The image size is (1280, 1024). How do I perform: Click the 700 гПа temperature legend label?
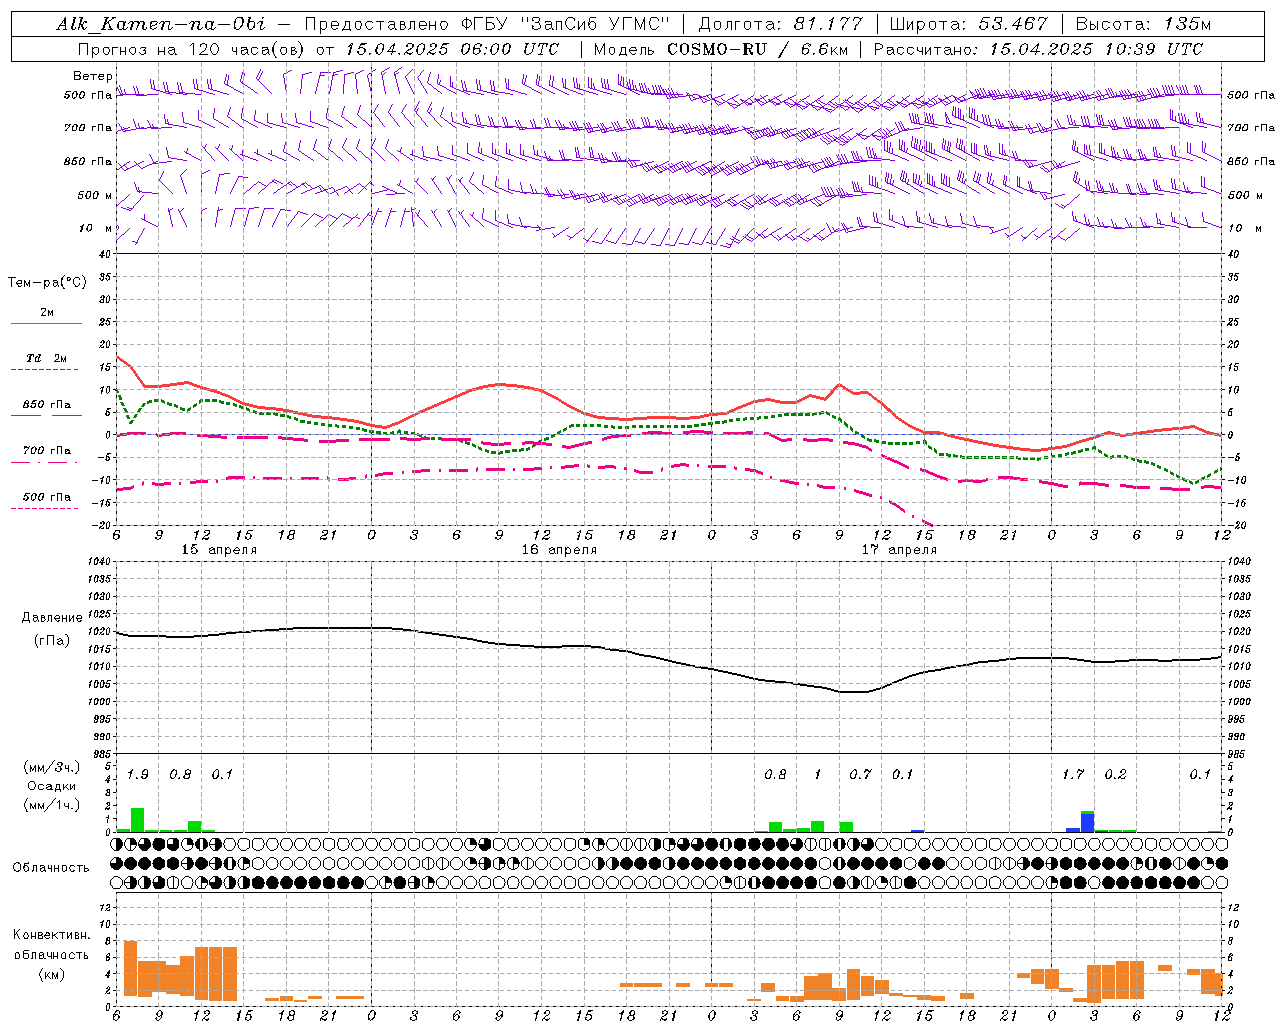(46, 451)
